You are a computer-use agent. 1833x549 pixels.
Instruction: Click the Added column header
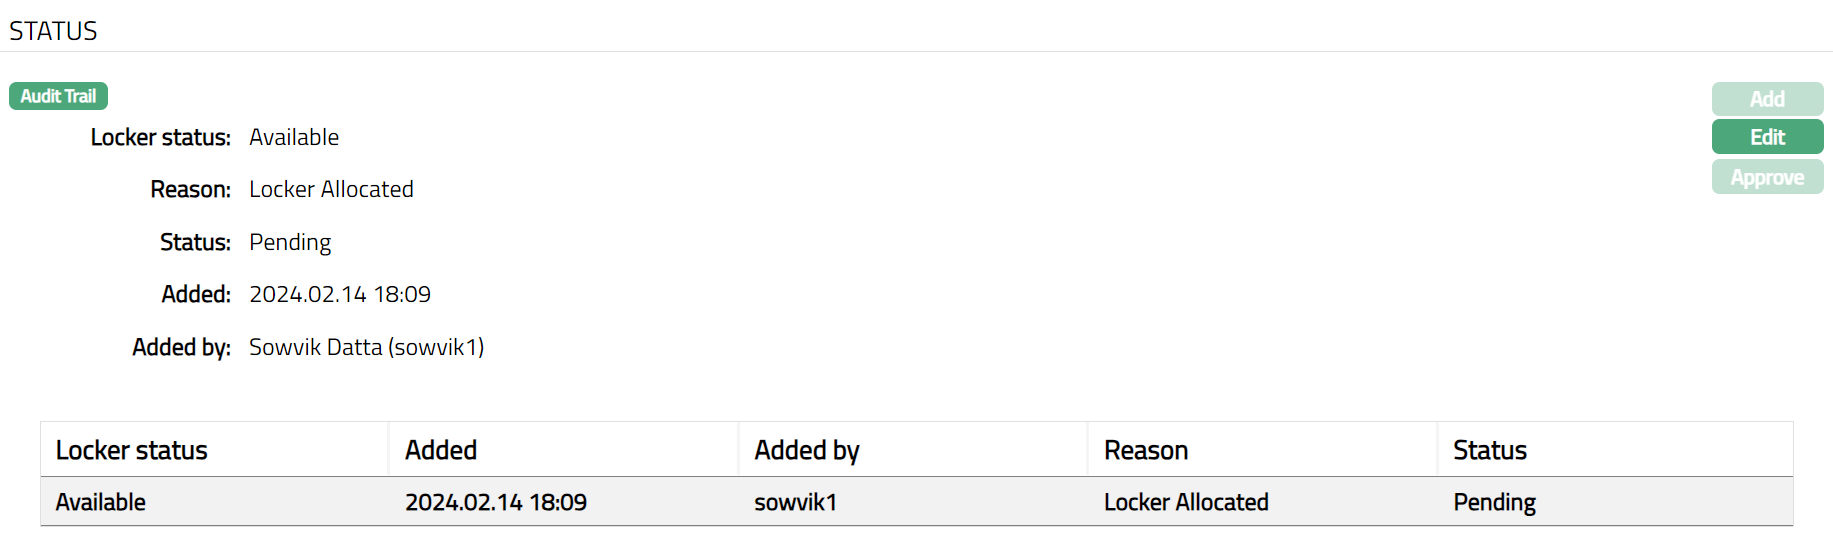pyautogui.click(x=441, y=450)
